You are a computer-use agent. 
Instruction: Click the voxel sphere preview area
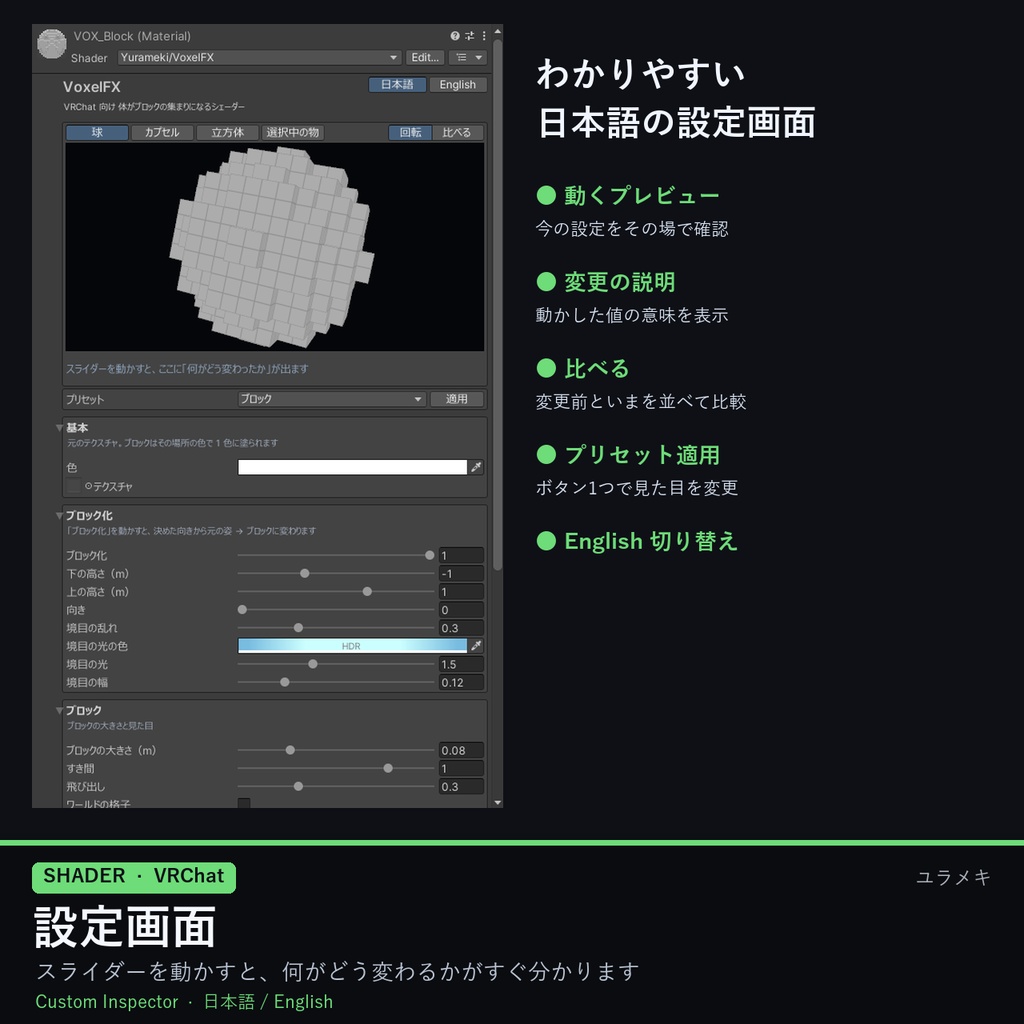pyautogui.click(x=275, y=247)
